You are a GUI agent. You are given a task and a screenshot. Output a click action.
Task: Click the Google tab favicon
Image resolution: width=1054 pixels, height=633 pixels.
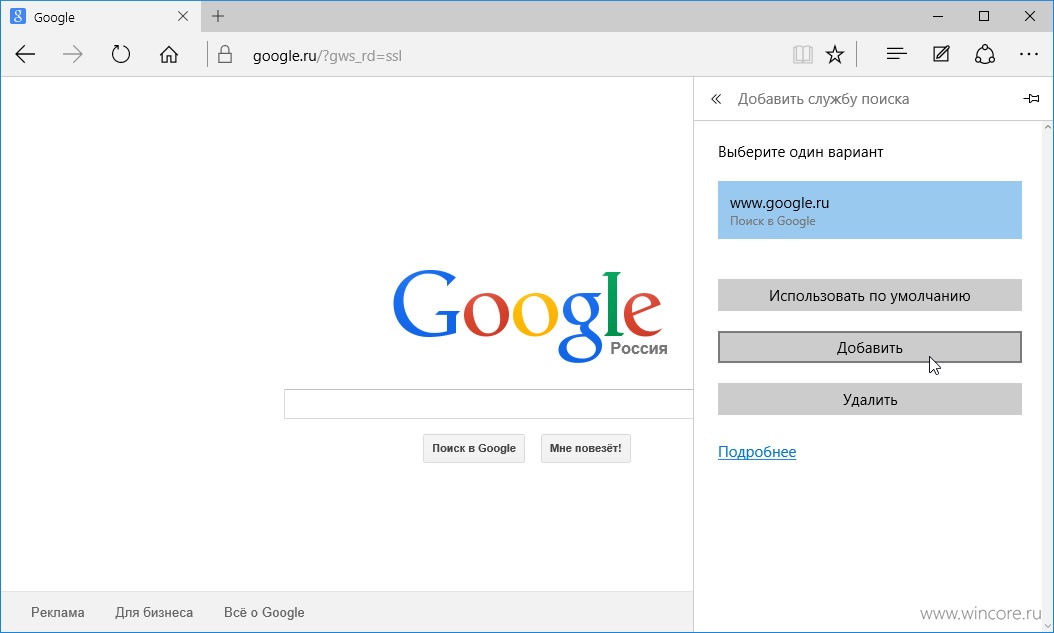18,16
